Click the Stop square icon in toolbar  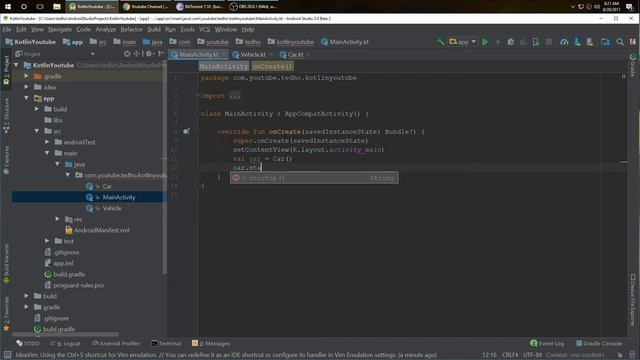549,42
